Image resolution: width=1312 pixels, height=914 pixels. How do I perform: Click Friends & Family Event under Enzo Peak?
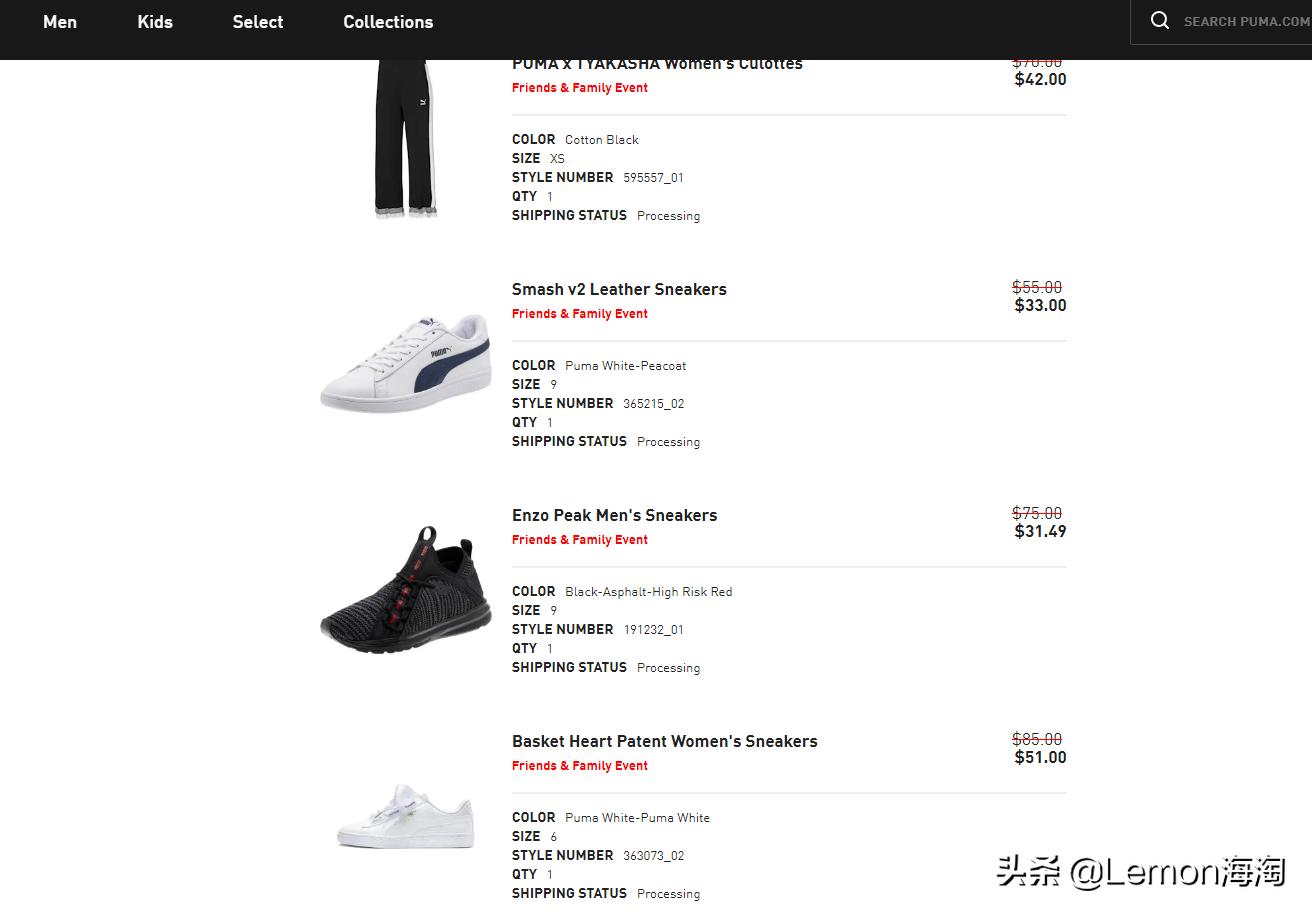pos(580,540)
